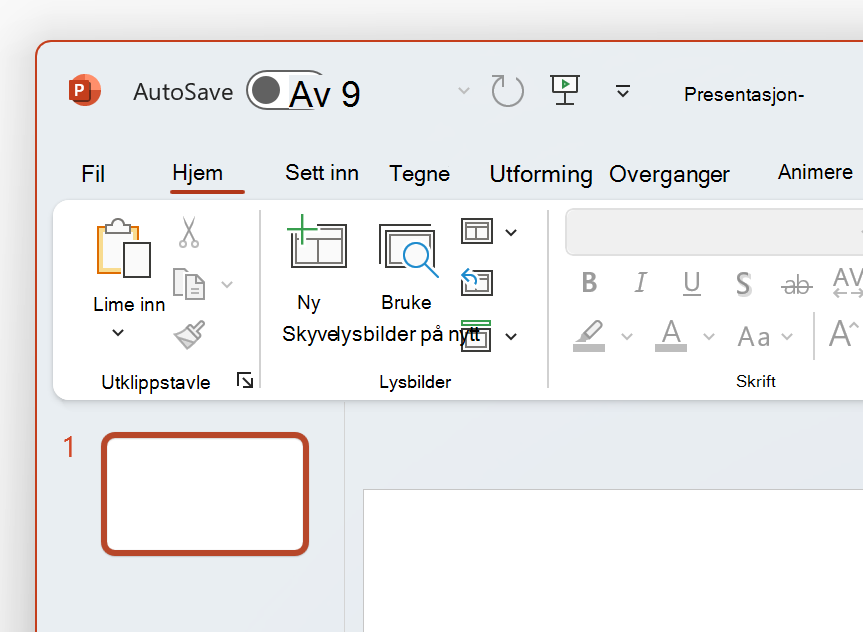Click Increase Font Size icon
Screen dimensions: 863x632
(x=844, y=333)
